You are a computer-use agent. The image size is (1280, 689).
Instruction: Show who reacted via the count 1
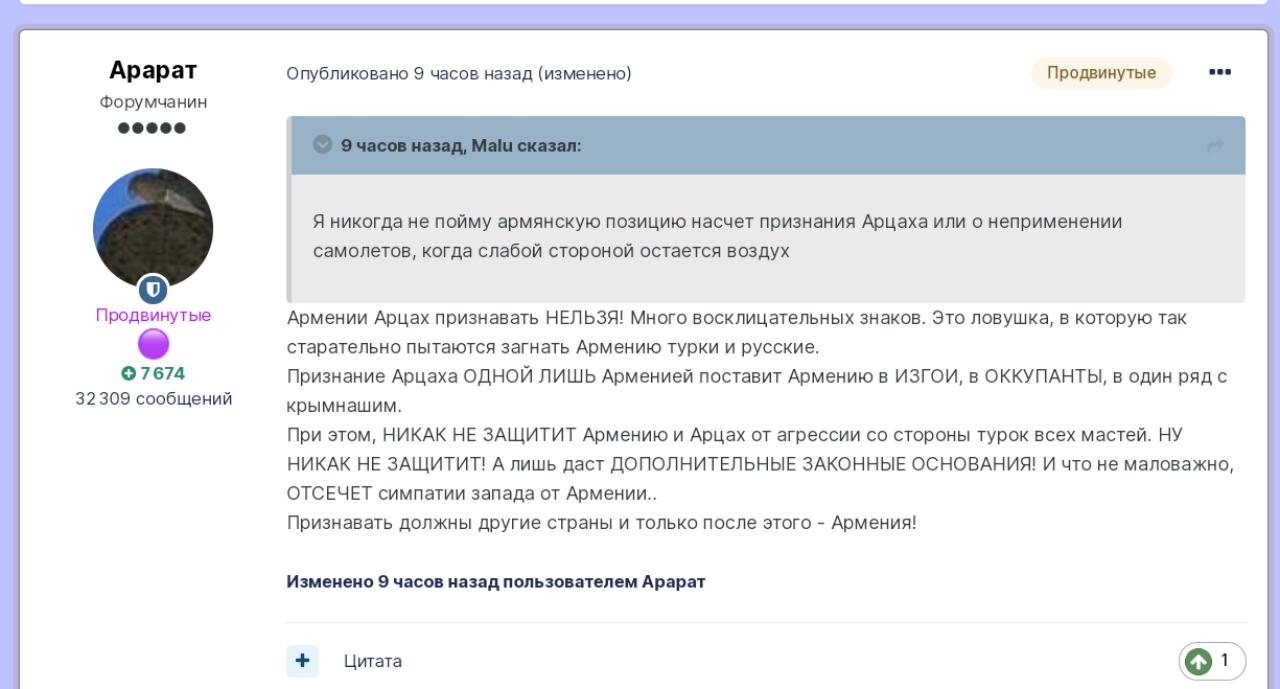tap(1224, 661)
